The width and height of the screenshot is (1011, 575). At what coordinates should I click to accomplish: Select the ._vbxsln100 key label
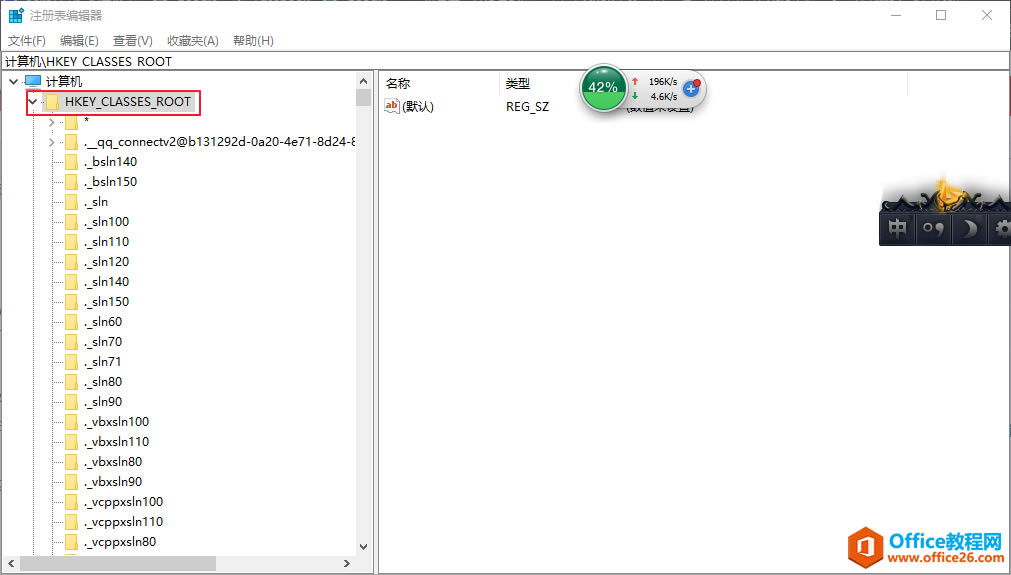[116, 422]
